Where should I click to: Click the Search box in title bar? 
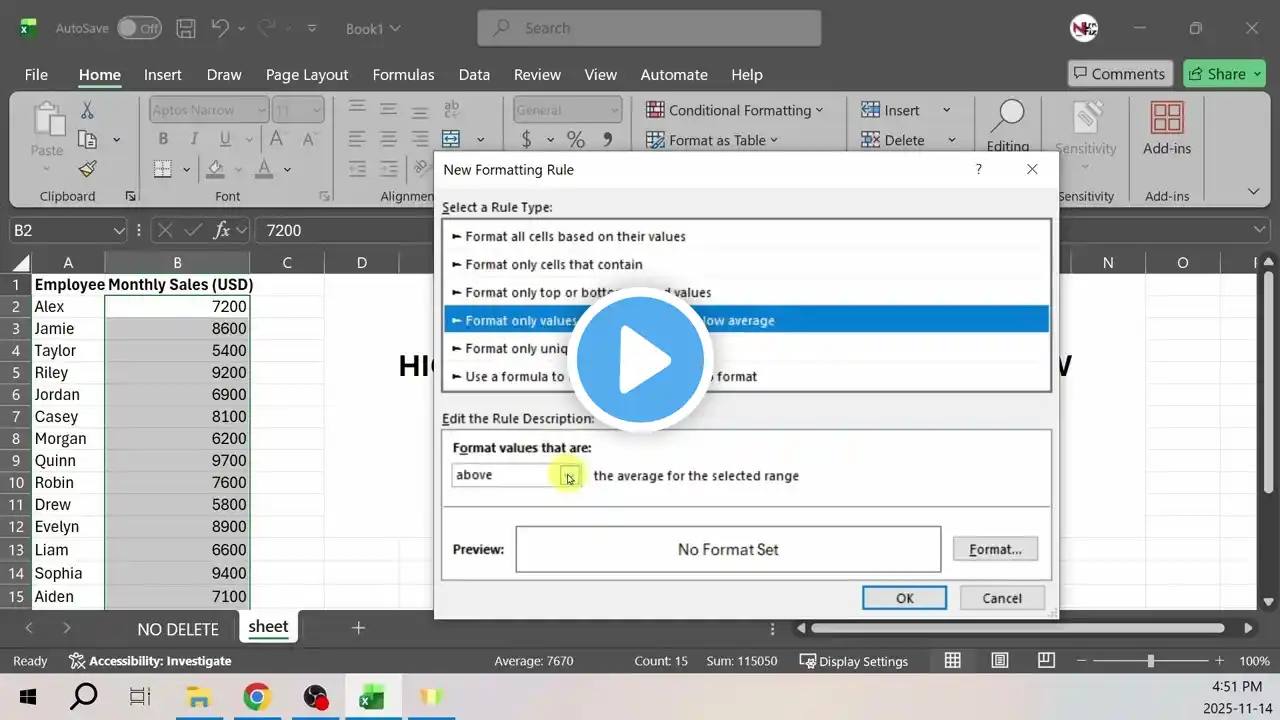click(648, 28)
